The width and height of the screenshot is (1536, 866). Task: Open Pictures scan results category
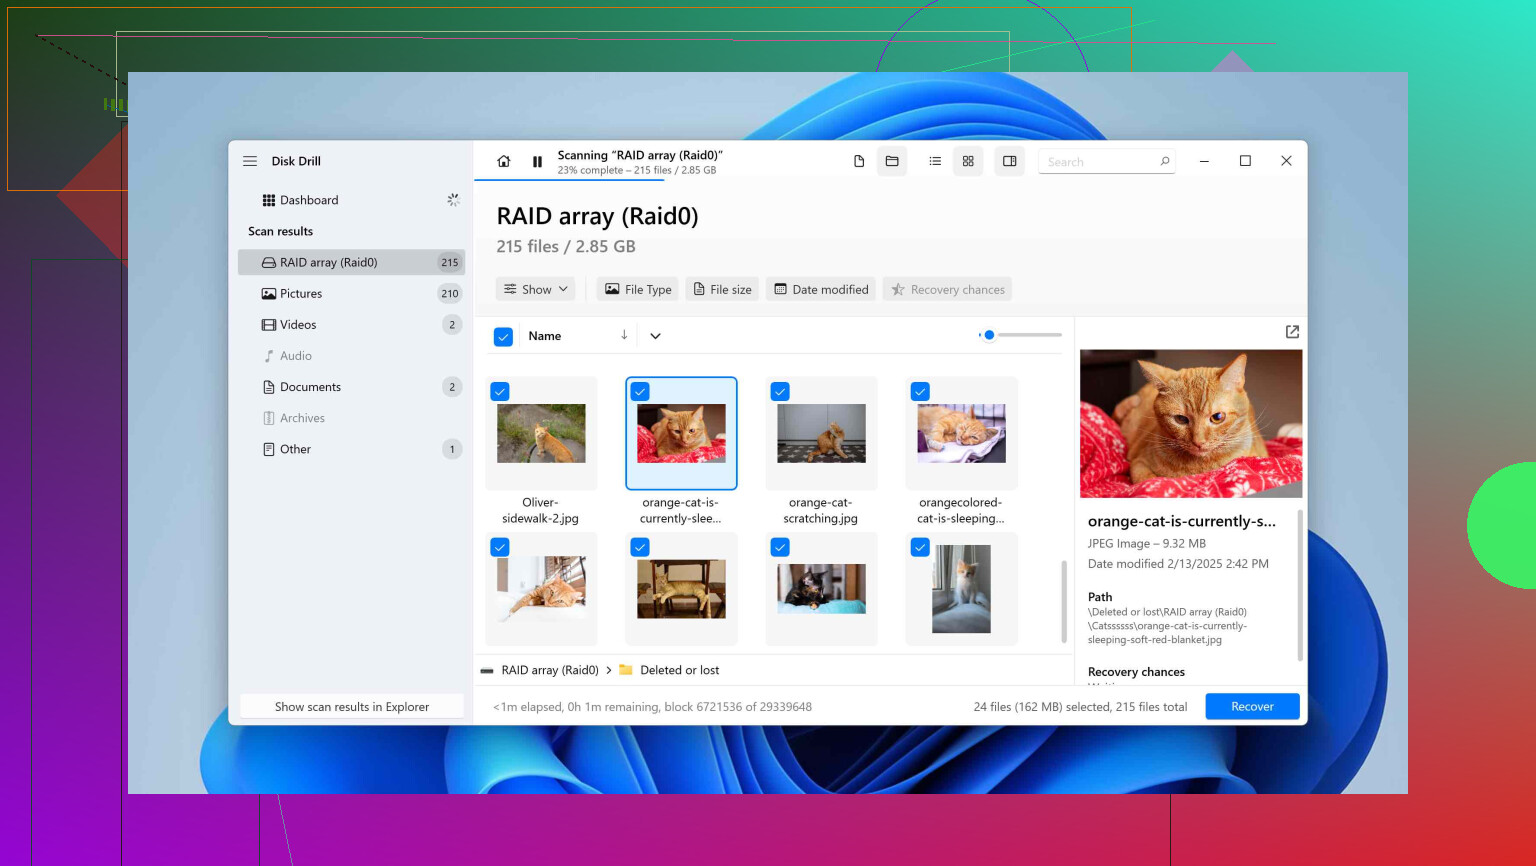point(301,294)
